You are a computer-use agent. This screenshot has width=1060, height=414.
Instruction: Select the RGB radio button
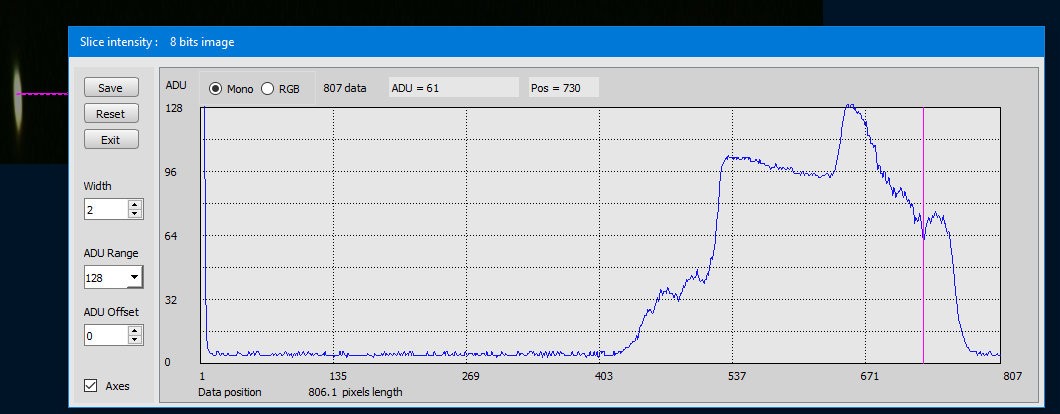coord(268,89)
